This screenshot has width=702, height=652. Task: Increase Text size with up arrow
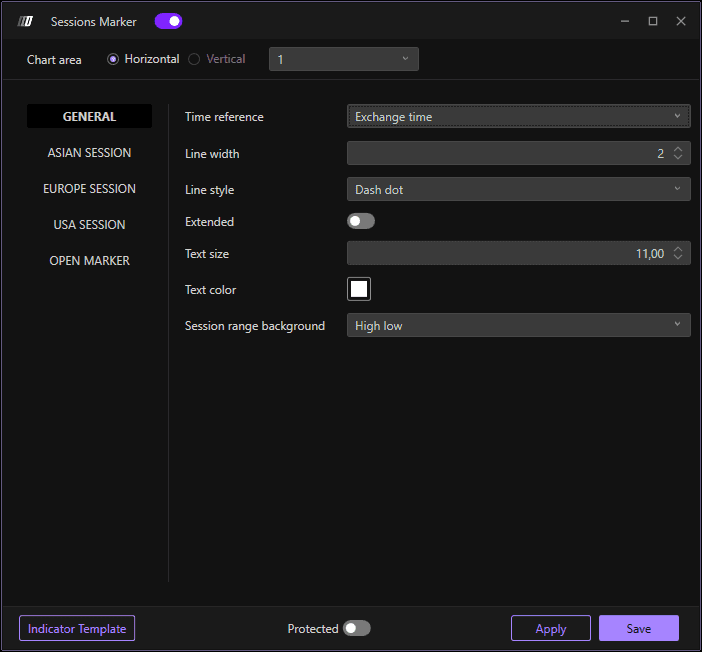pyautogui.click(x=678, y=249)
